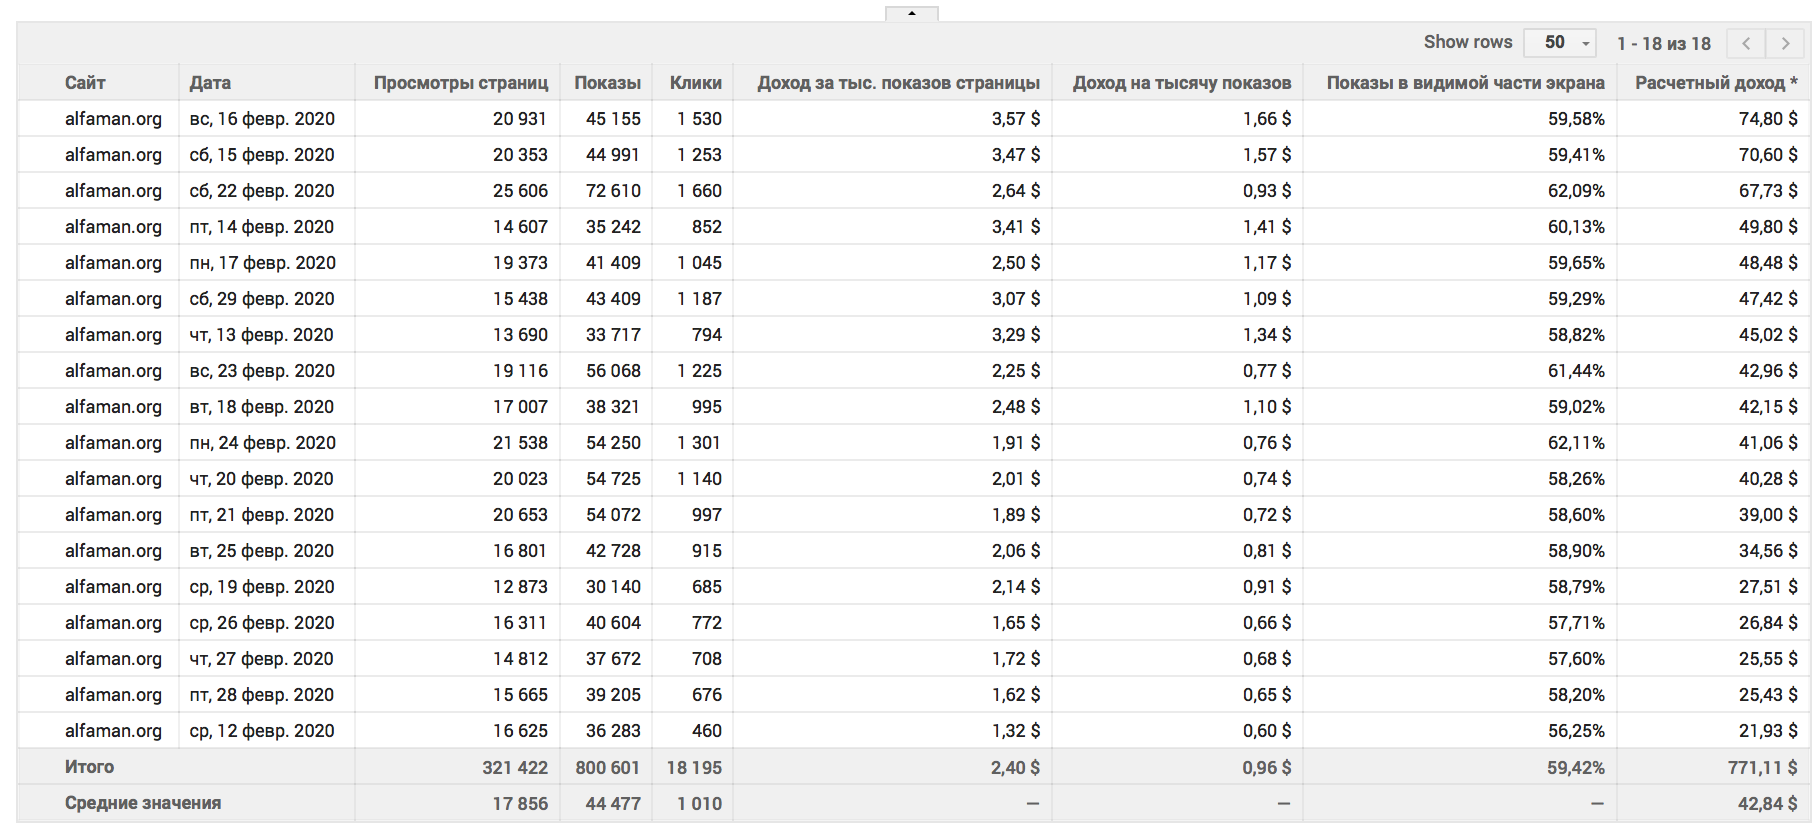
Task: Collapse the panel using the top arrow handle
Action: pos(911,13)
